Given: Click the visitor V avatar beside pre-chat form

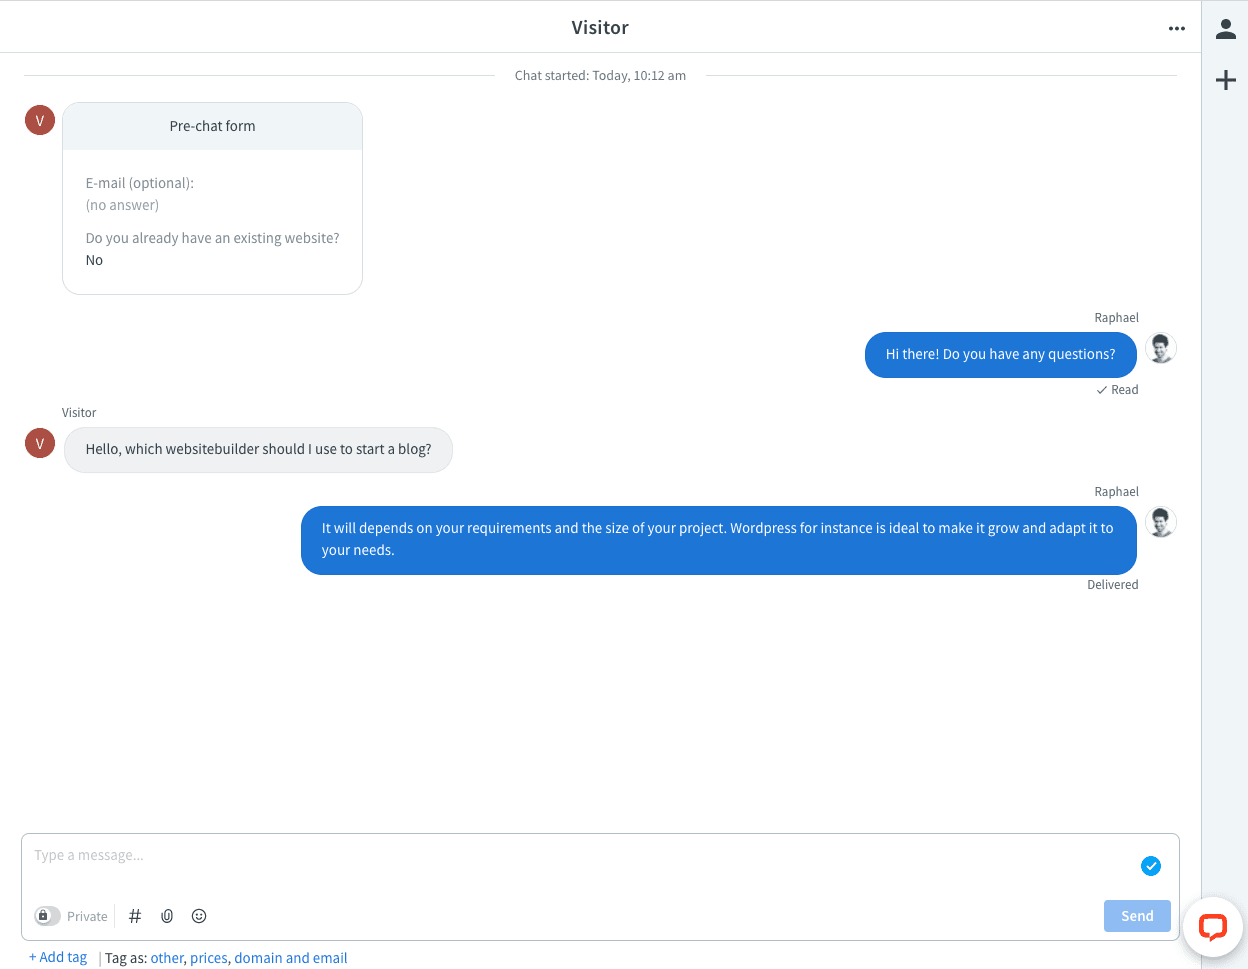Looking at the screenshot, I should tap(40, 120).
